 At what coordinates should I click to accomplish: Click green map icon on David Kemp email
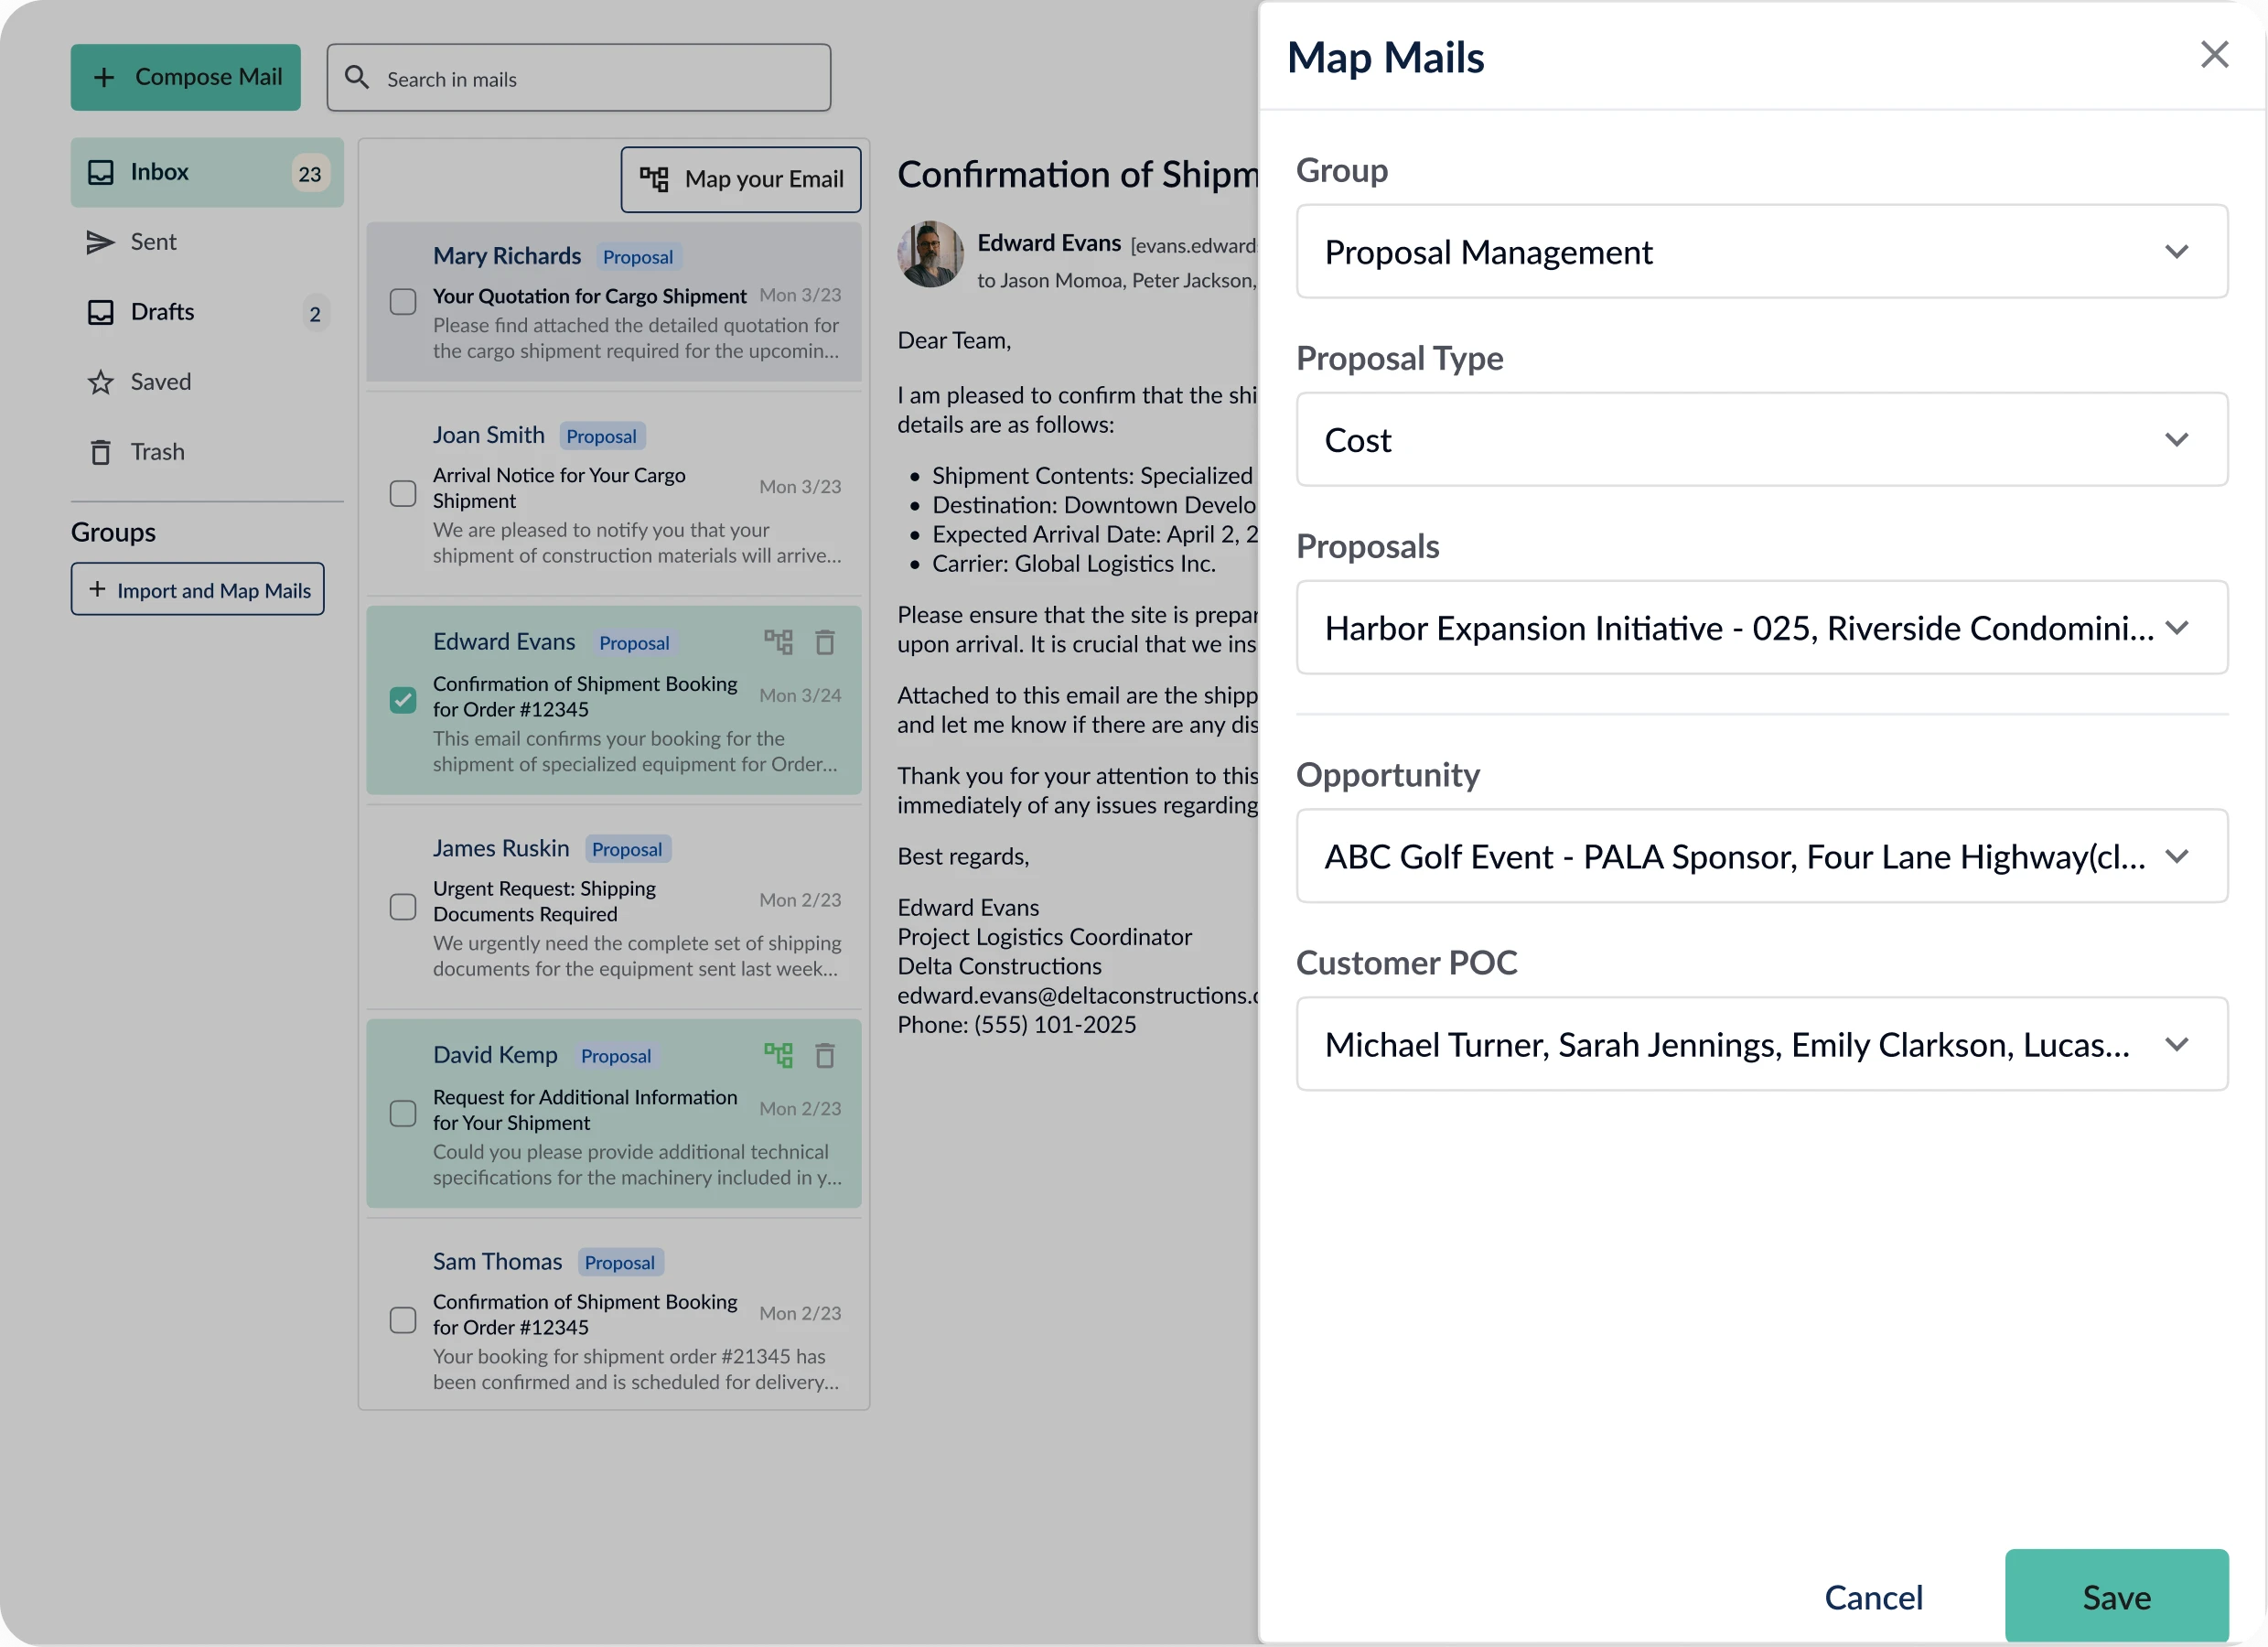click(778, 1055)
